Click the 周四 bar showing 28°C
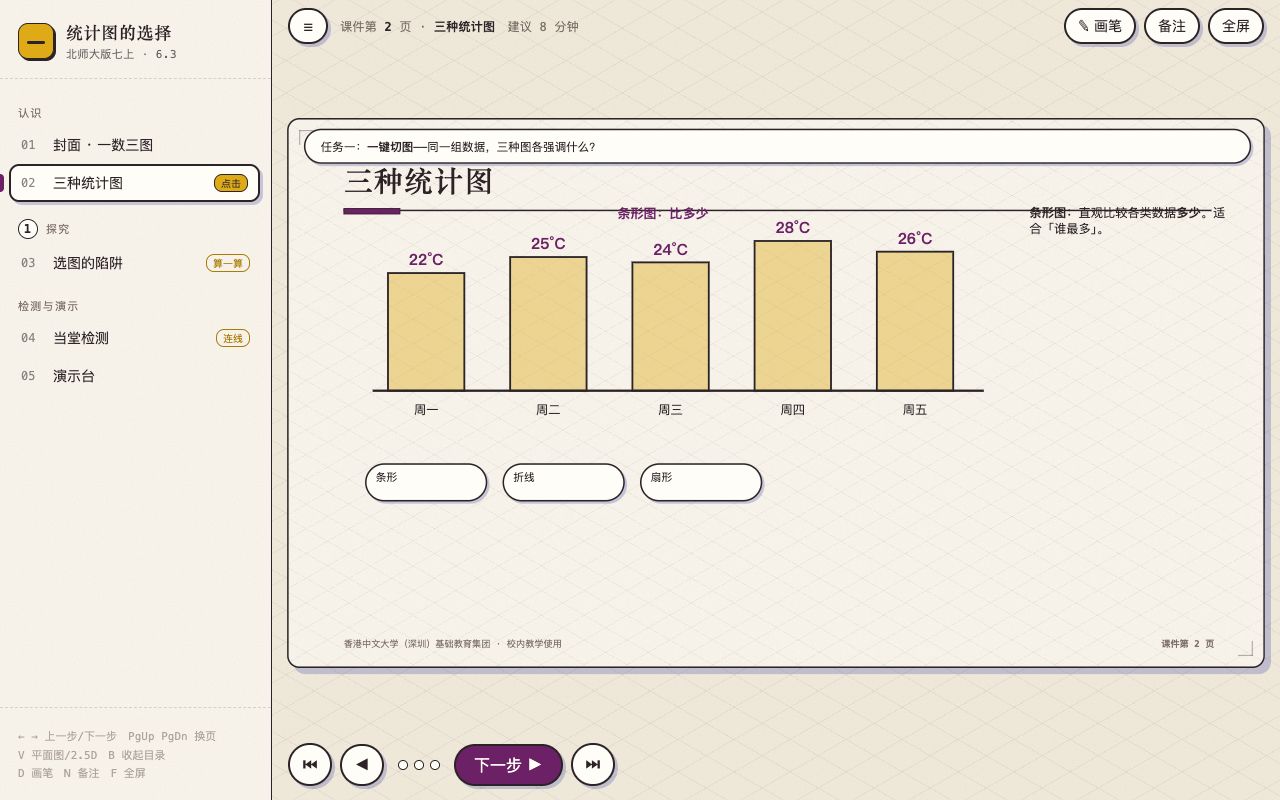The image size is (1280, 800). tap(793, 316)
